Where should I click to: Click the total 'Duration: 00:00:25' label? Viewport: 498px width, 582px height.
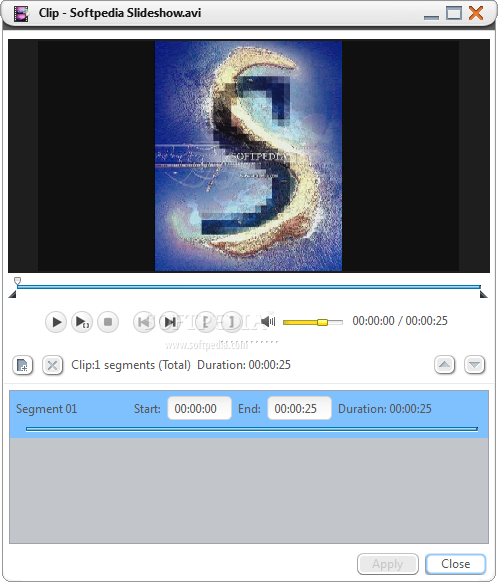[x=244, y=365]
